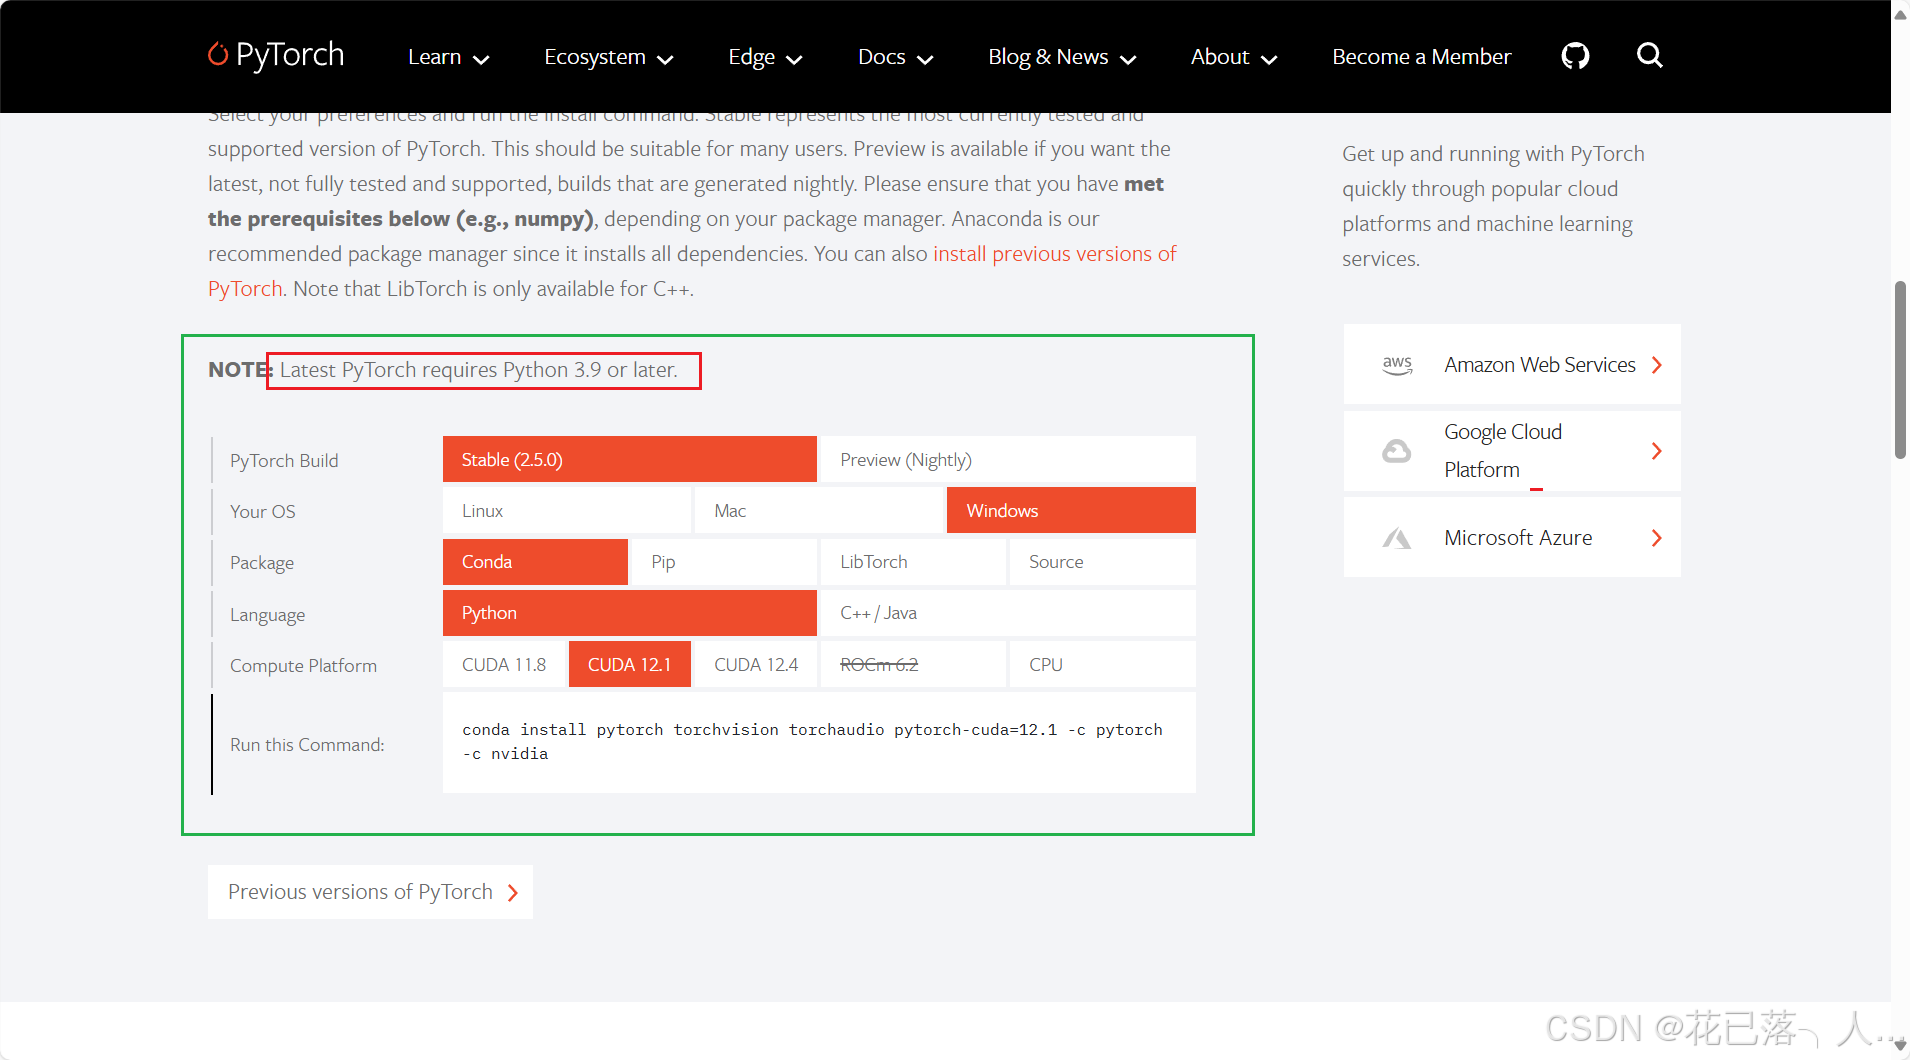Click the Your OS row label
This screenshot has height=1060, width=1910.
[263, 512]
